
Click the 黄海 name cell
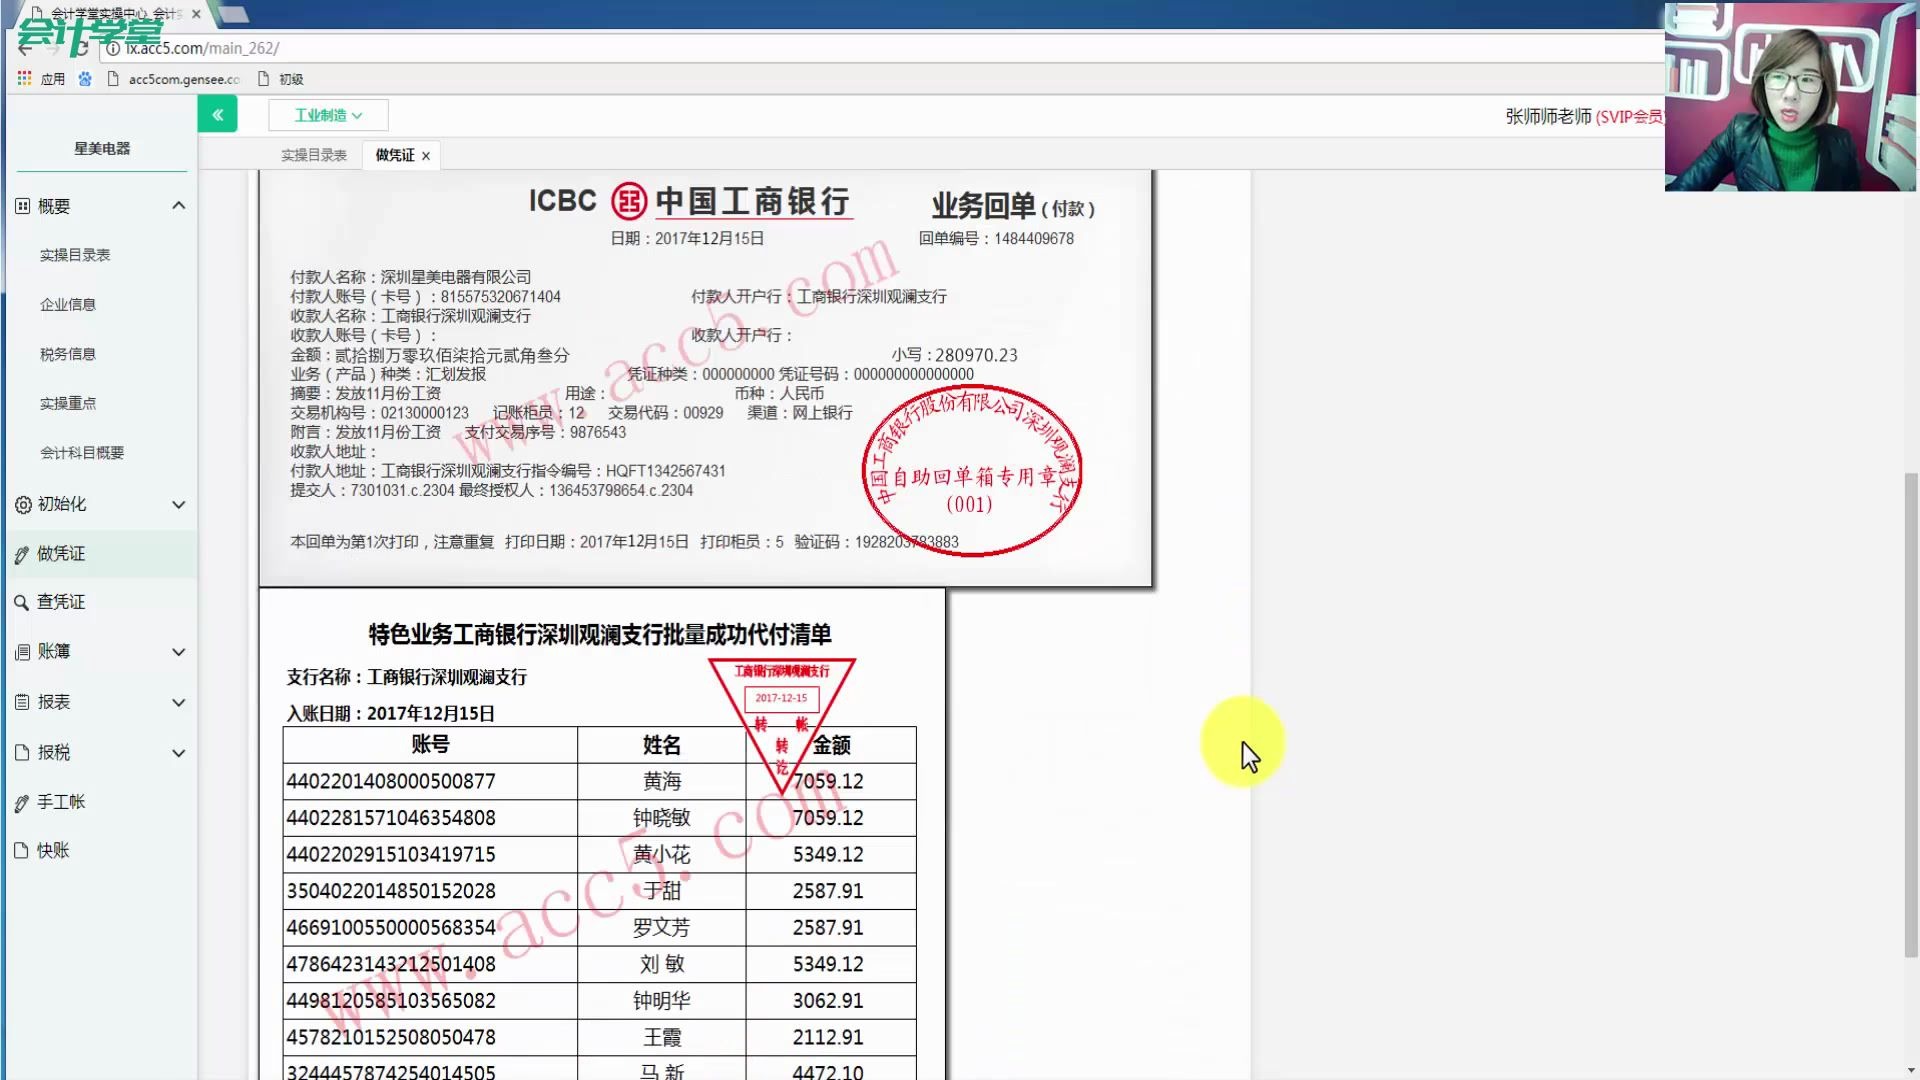point(662,781)
